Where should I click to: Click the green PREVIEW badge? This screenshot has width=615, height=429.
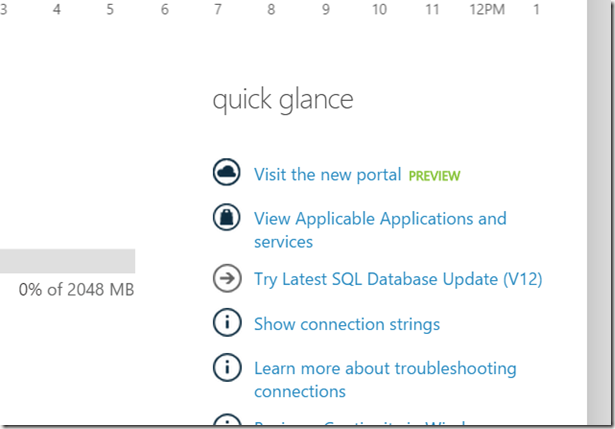click(434, 176)
